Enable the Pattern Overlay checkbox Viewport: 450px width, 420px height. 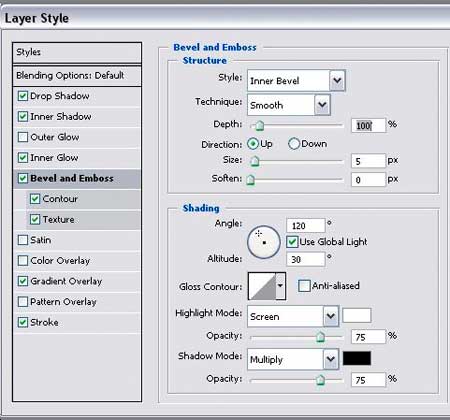(x=23, y=302)
